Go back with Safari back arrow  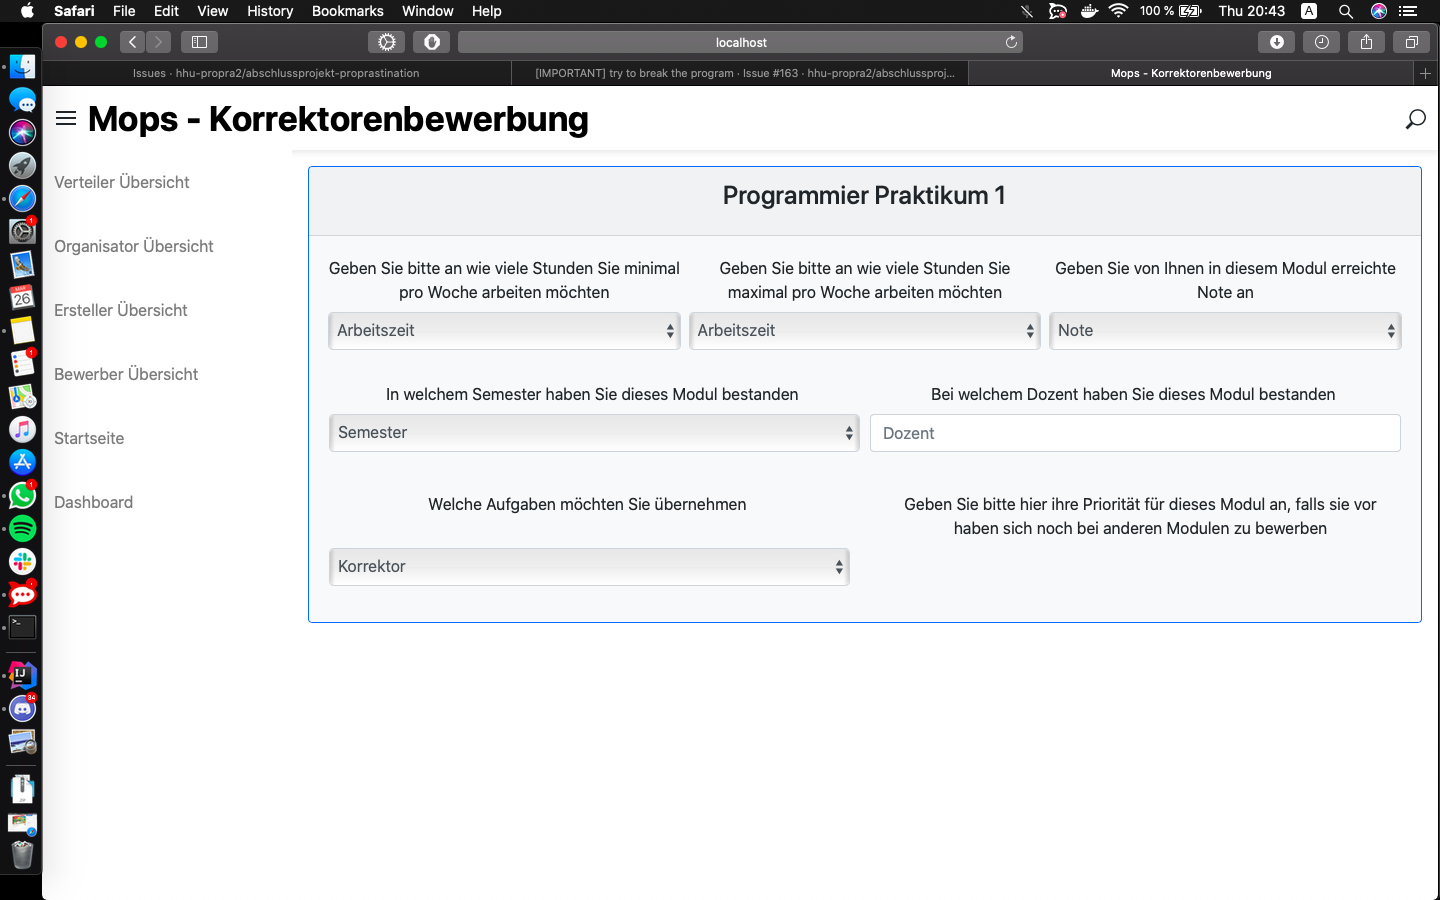133,42
